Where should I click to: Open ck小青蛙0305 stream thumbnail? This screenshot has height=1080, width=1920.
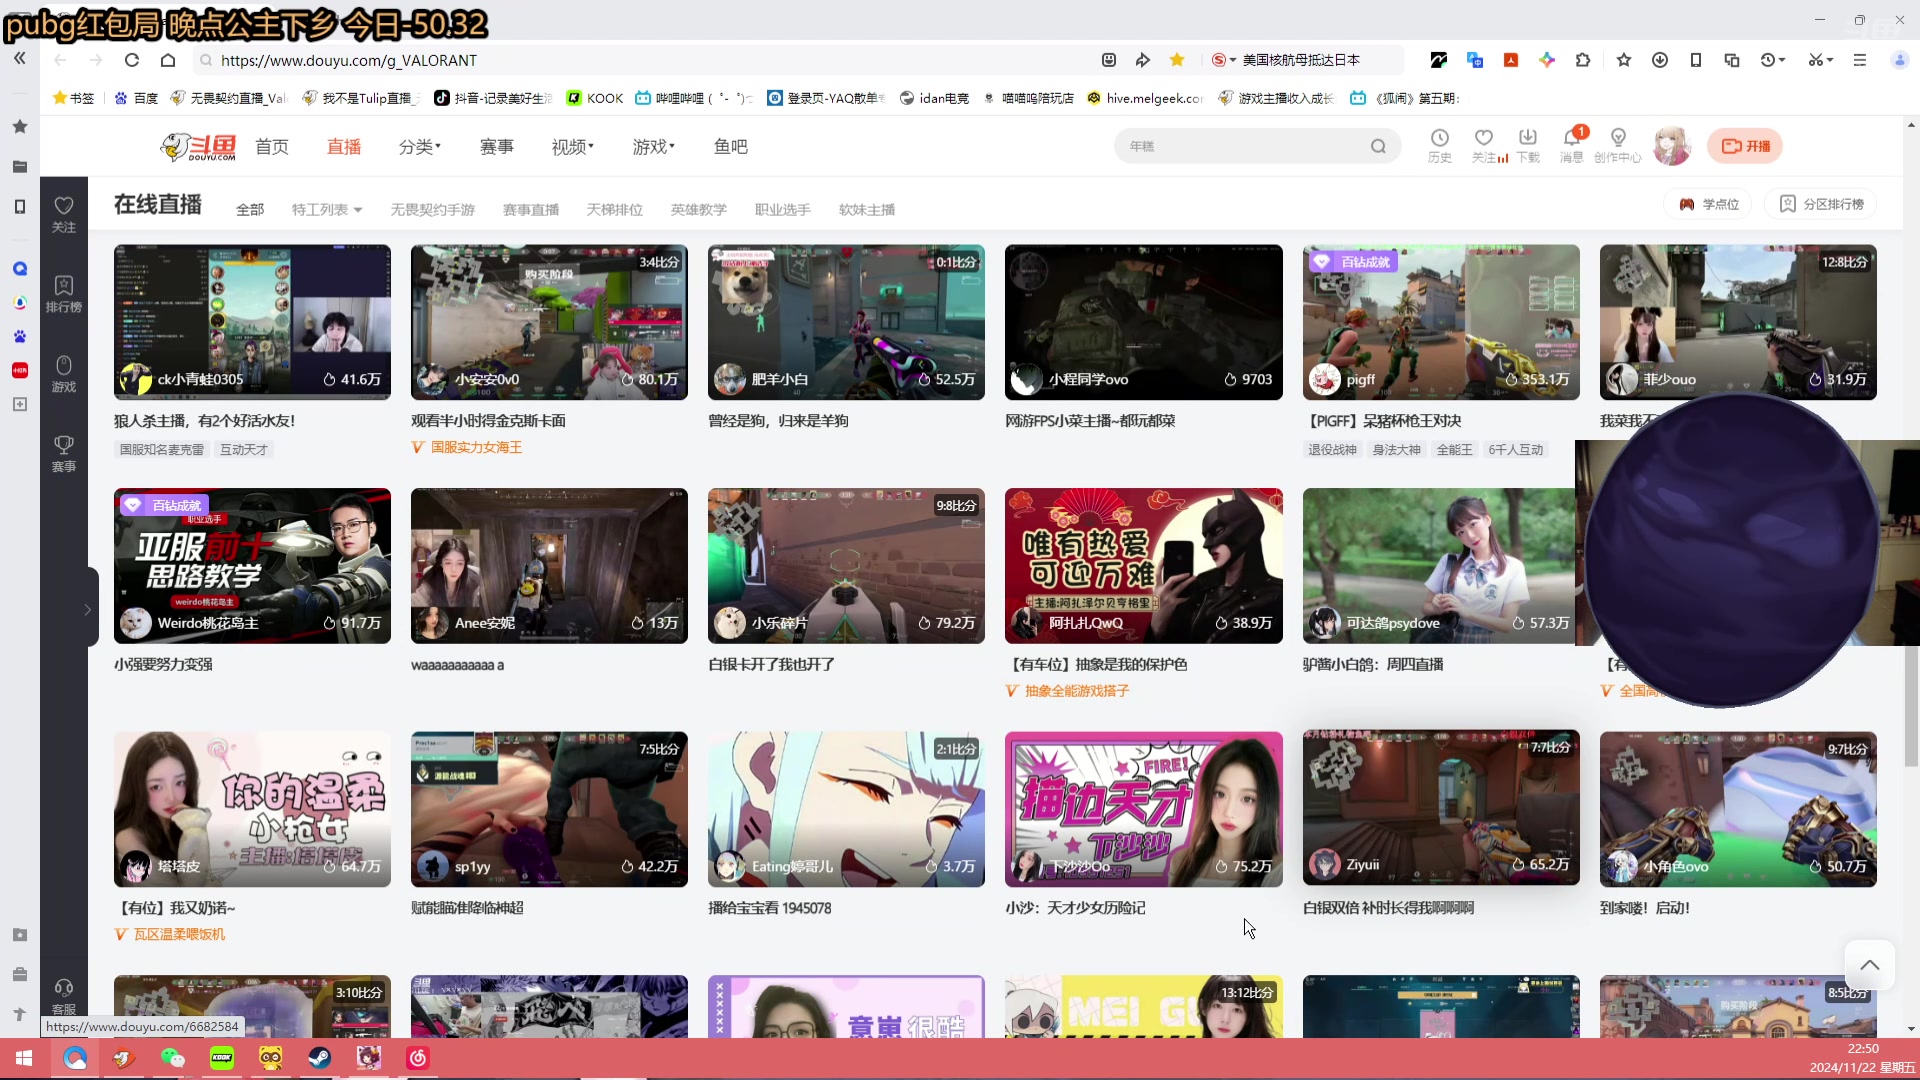(x=252, y=322)
